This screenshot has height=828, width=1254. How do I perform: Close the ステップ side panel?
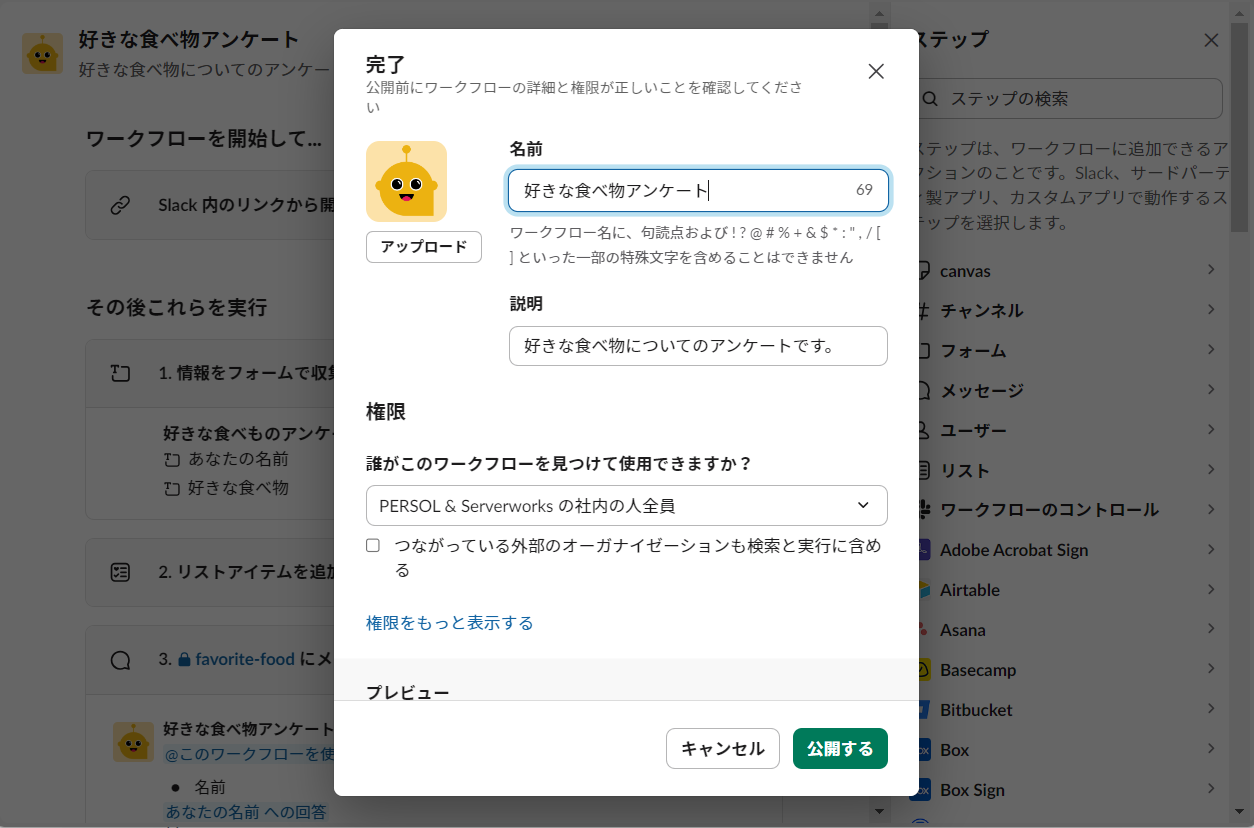click(1211, 40)
